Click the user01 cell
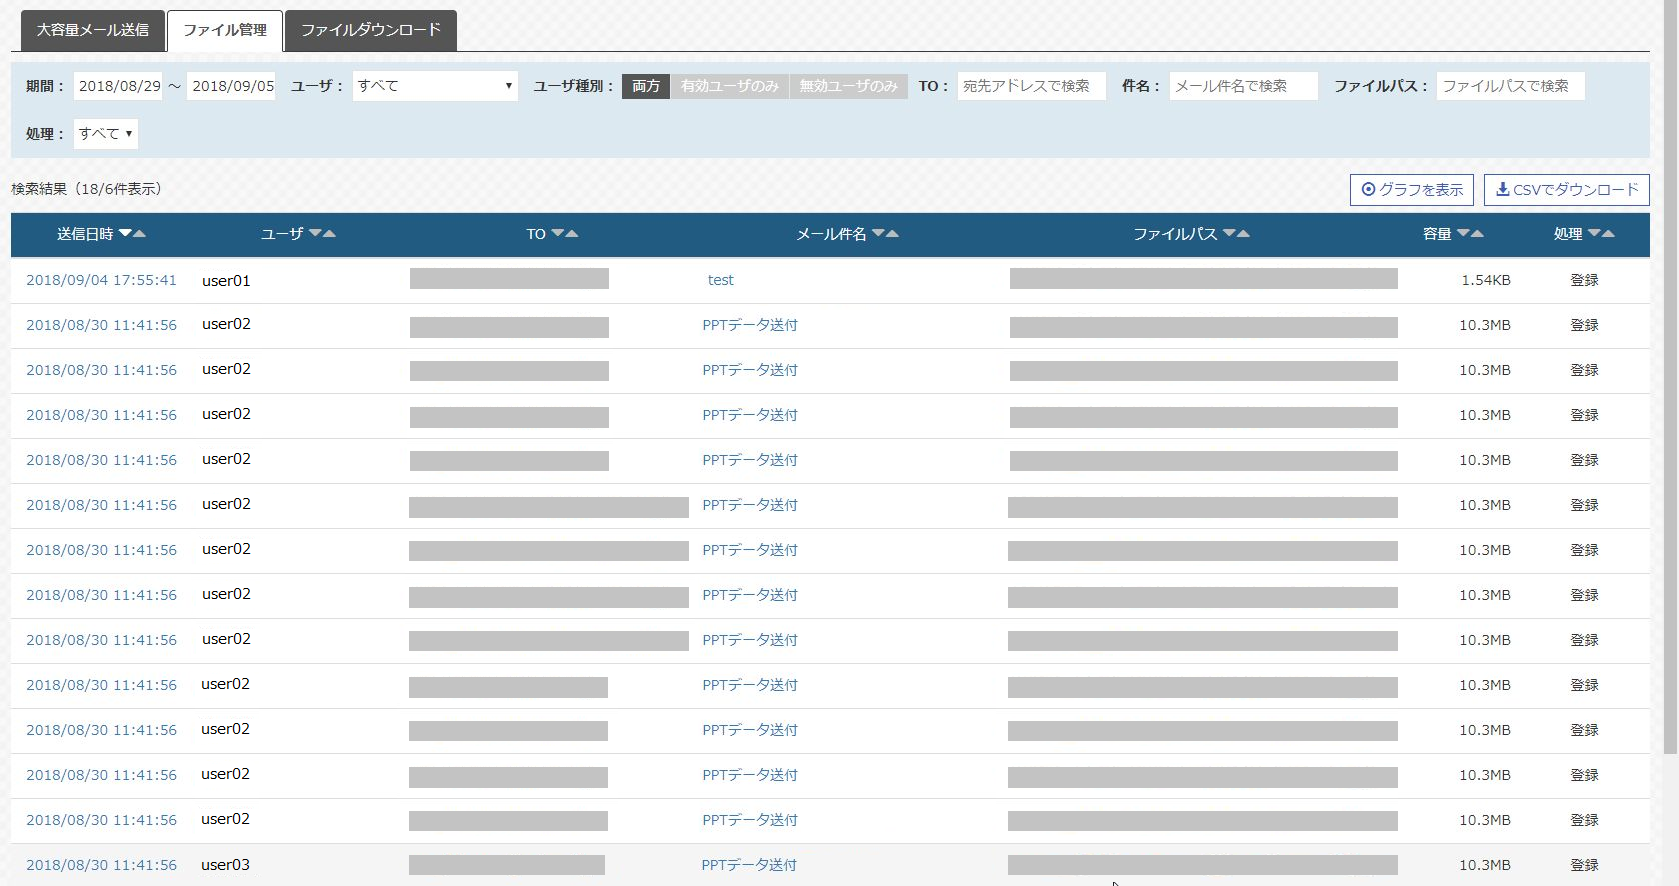This screenshot has width=1679, height=886. [x=226, y=281]
